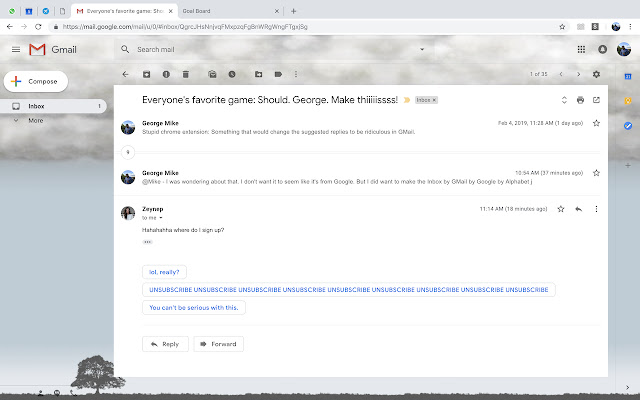Choose the UNSUBSCRIBE smart reply
Image resolution: width=640 pixels, height=400 pixels.
tap(349, 290)
